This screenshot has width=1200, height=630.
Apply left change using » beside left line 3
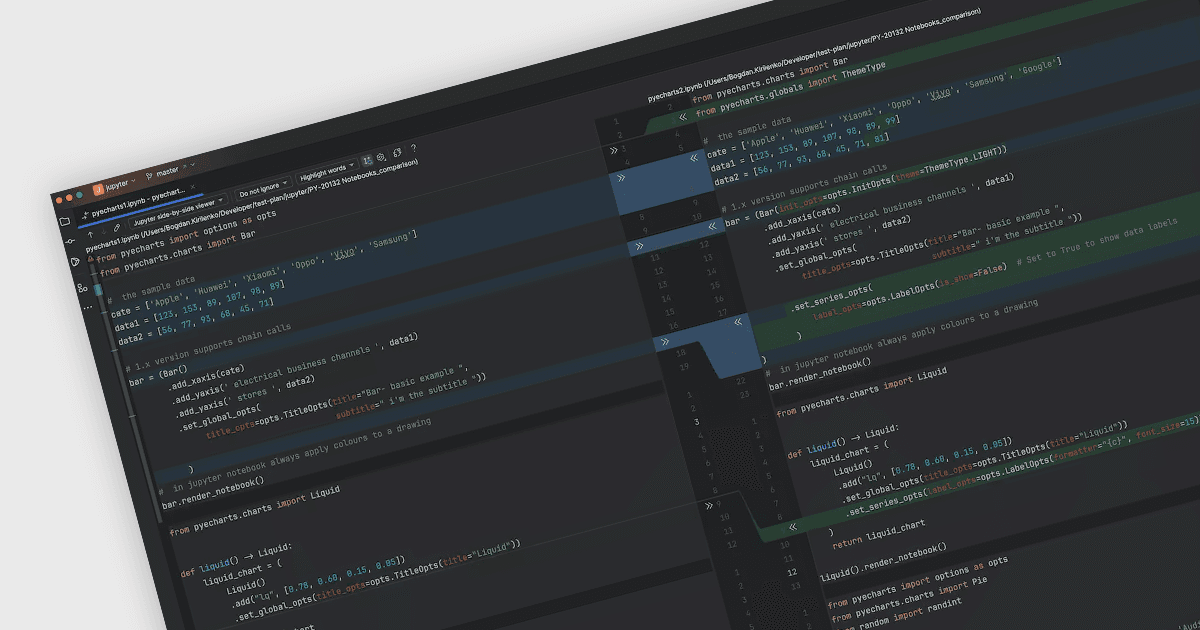[613, 150]
